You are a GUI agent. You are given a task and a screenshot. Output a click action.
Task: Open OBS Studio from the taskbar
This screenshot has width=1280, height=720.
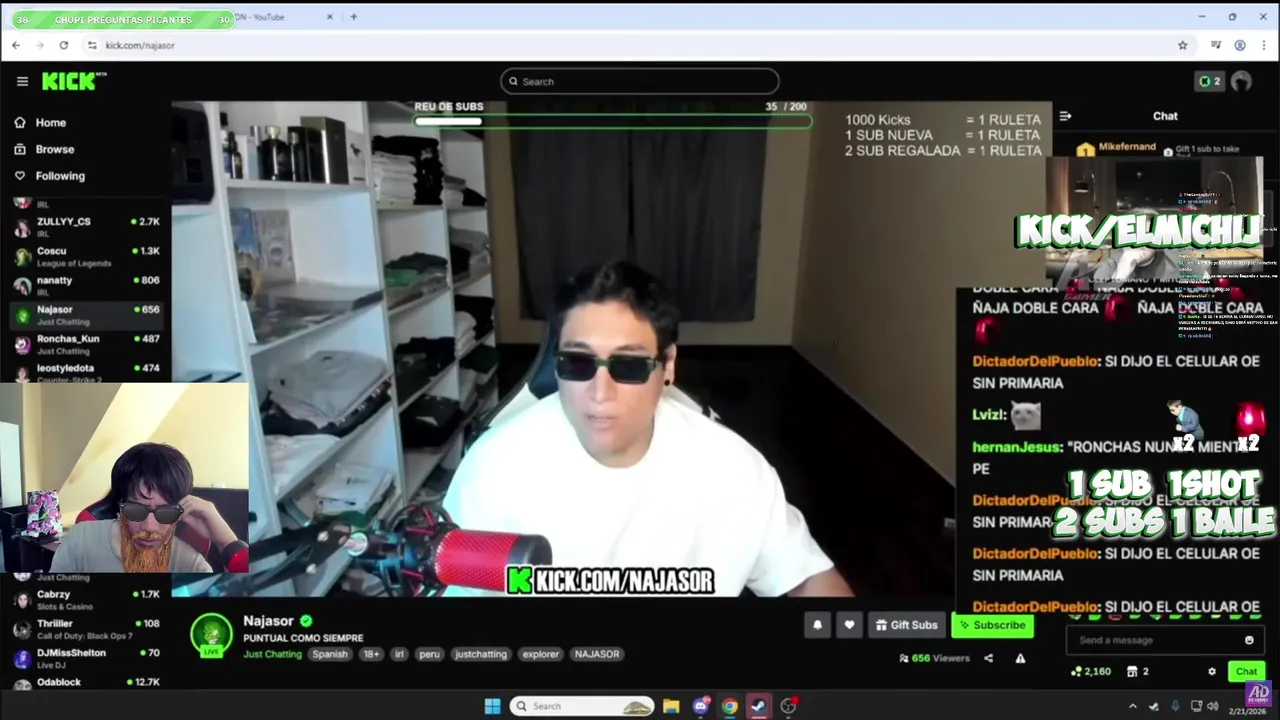point(788,706)
